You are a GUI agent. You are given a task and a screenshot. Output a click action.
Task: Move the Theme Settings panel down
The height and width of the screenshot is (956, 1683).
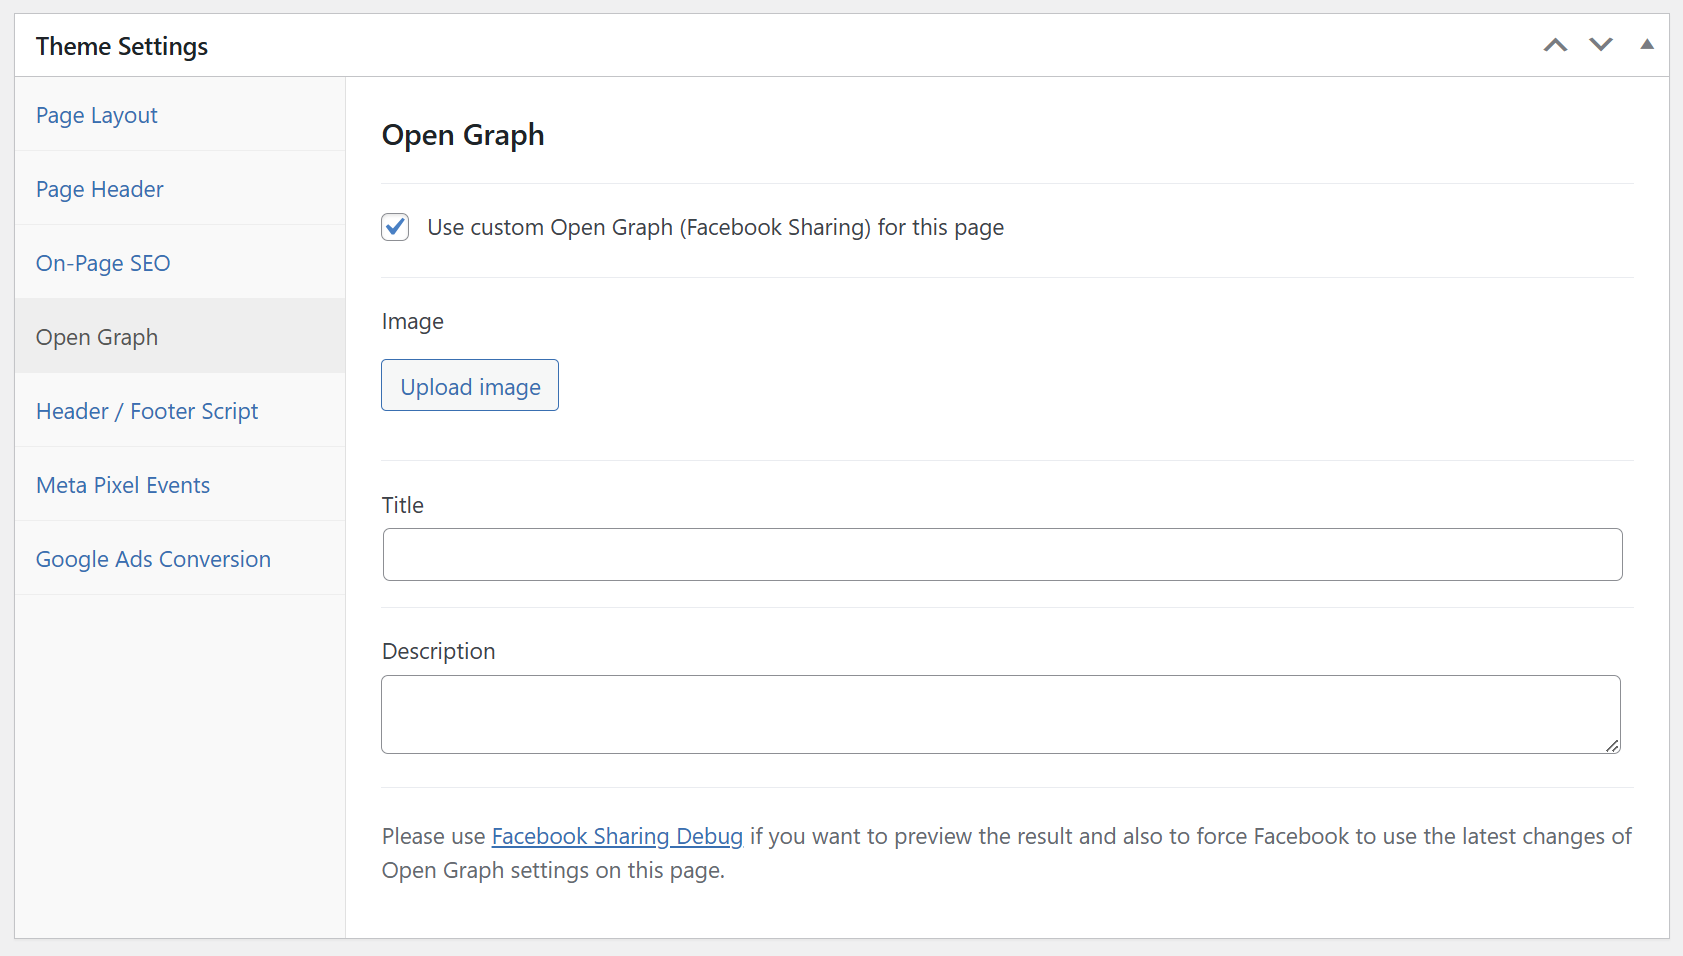[1601, 45]
